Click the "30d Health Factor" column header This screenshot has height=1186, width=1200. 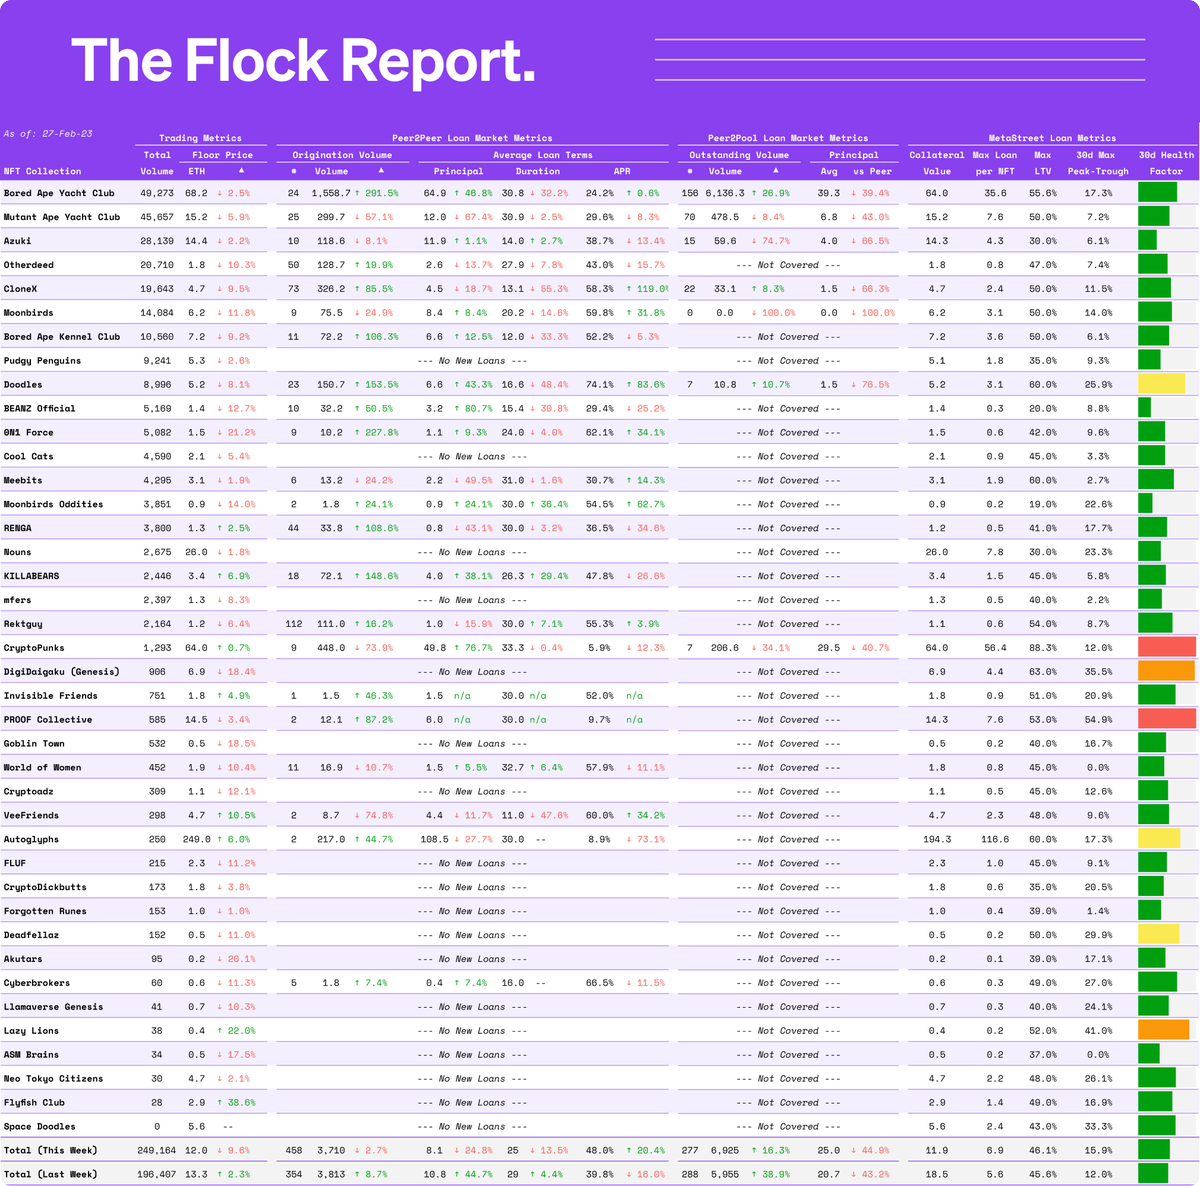pyautogui.click(x=1166, y=163)
